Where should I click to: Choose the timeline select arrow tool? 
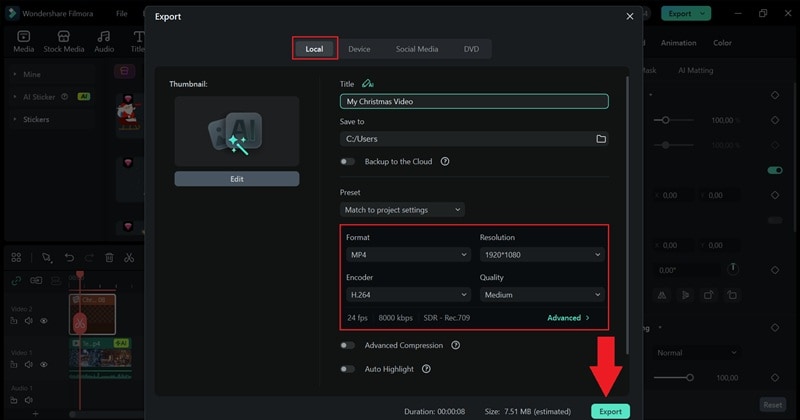[47, 258]
